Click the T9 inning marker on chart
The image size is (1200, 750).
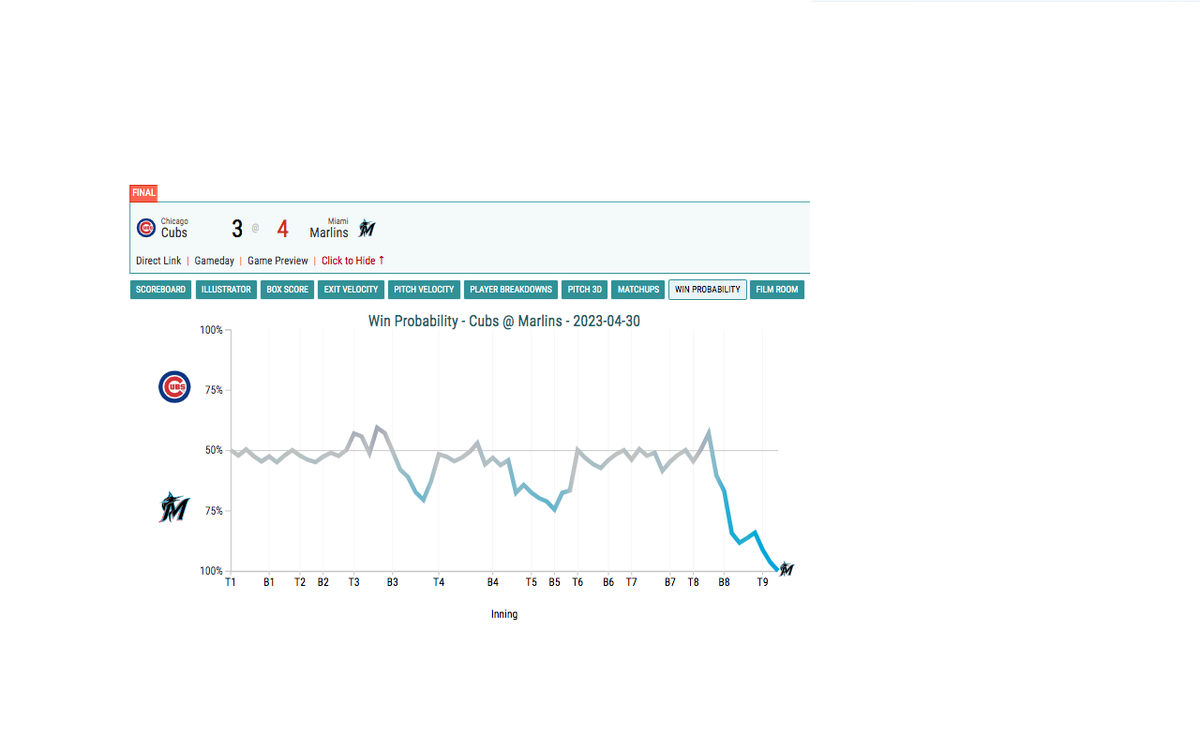pyautogui.click(x=762, y=582)
